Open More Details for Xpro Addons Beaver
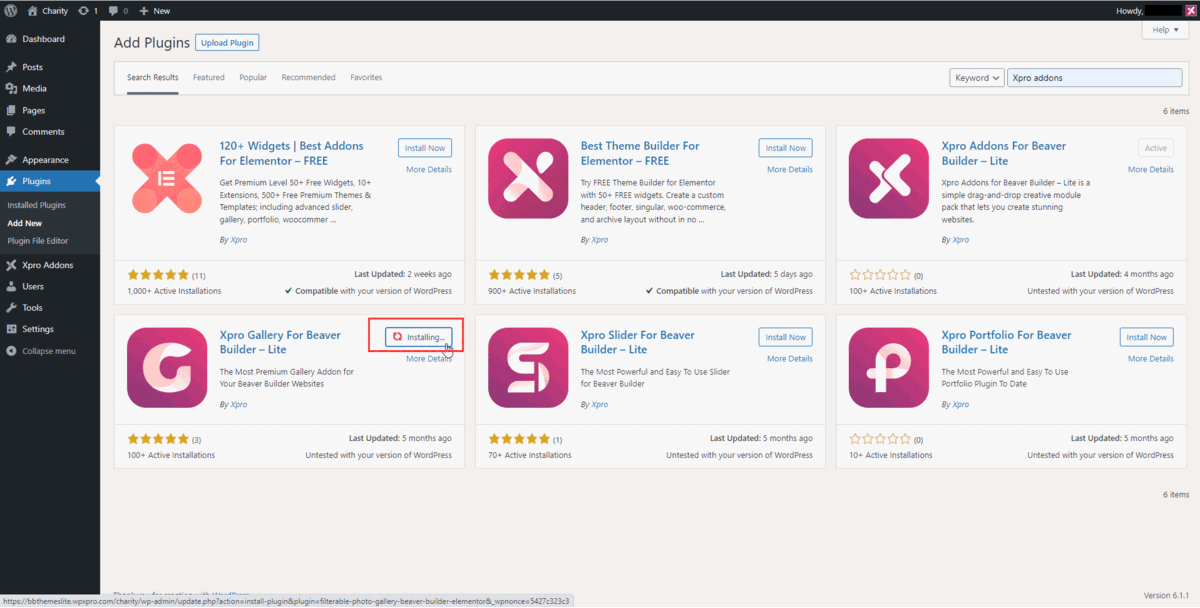The width and height of the screenshot is (1200, 608). pyautogui.click(x=1151, y=170)
